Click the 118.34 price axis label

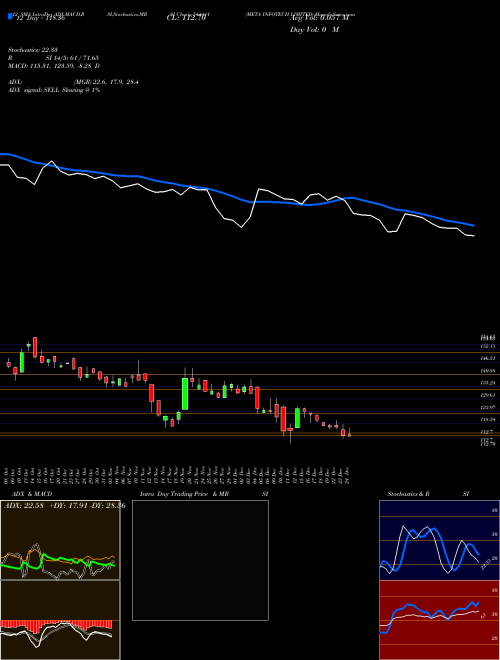[x=488, y=420]
